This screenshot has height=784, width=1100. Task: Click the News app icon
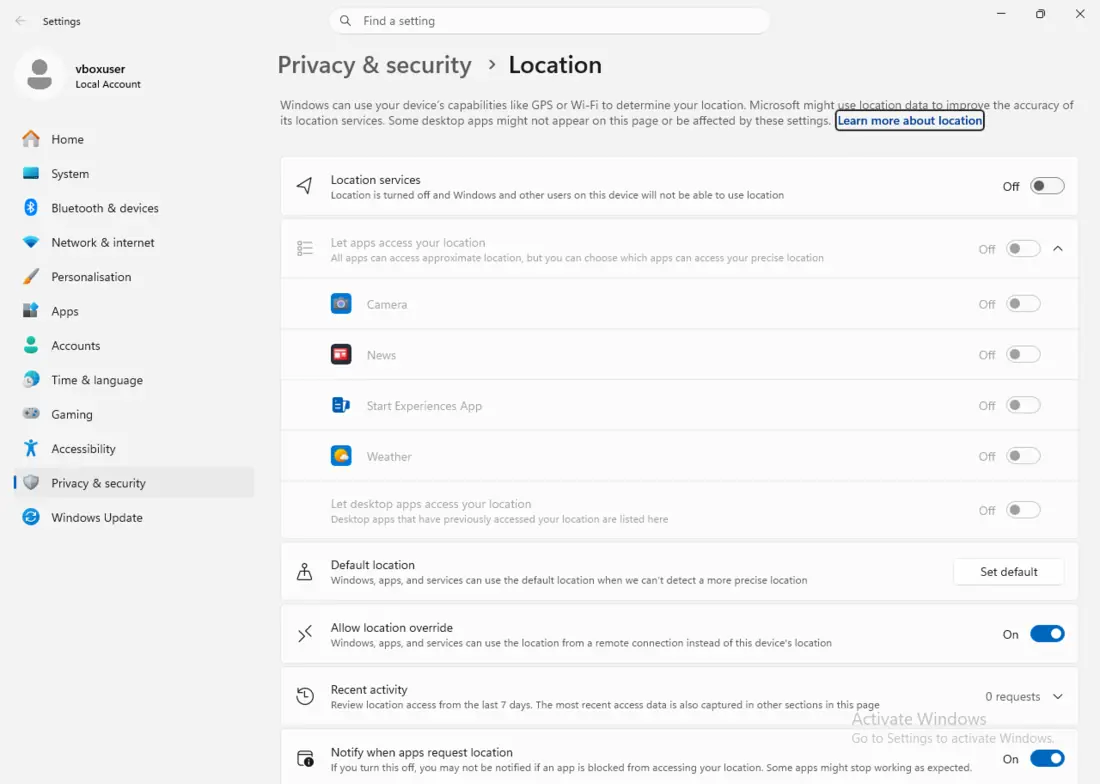tap(341, 354)
